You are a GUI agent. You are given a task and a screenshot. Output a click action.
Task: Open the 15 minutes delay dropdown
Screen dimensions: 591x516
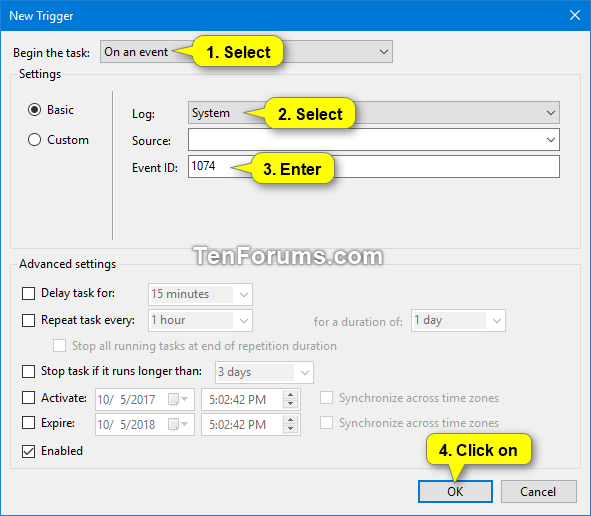point(200,294)
